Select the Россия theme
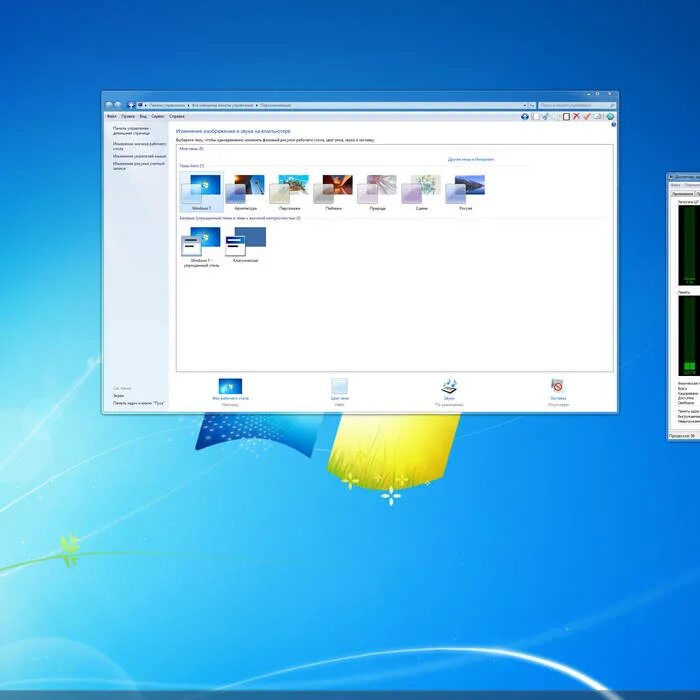The image size is (700, 700). tap(465, 192)
